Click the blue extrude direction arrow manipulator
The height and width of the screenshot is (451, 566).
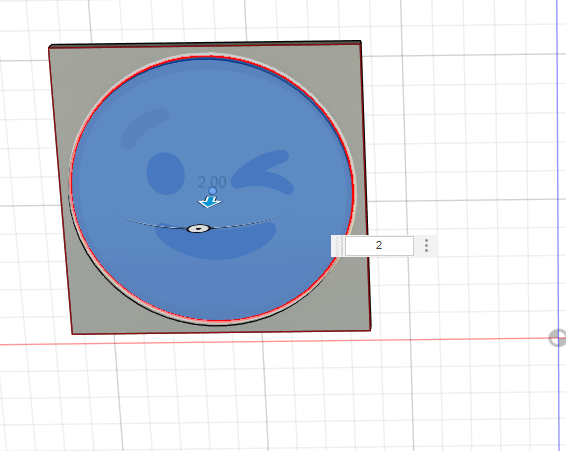coord(210,202)
